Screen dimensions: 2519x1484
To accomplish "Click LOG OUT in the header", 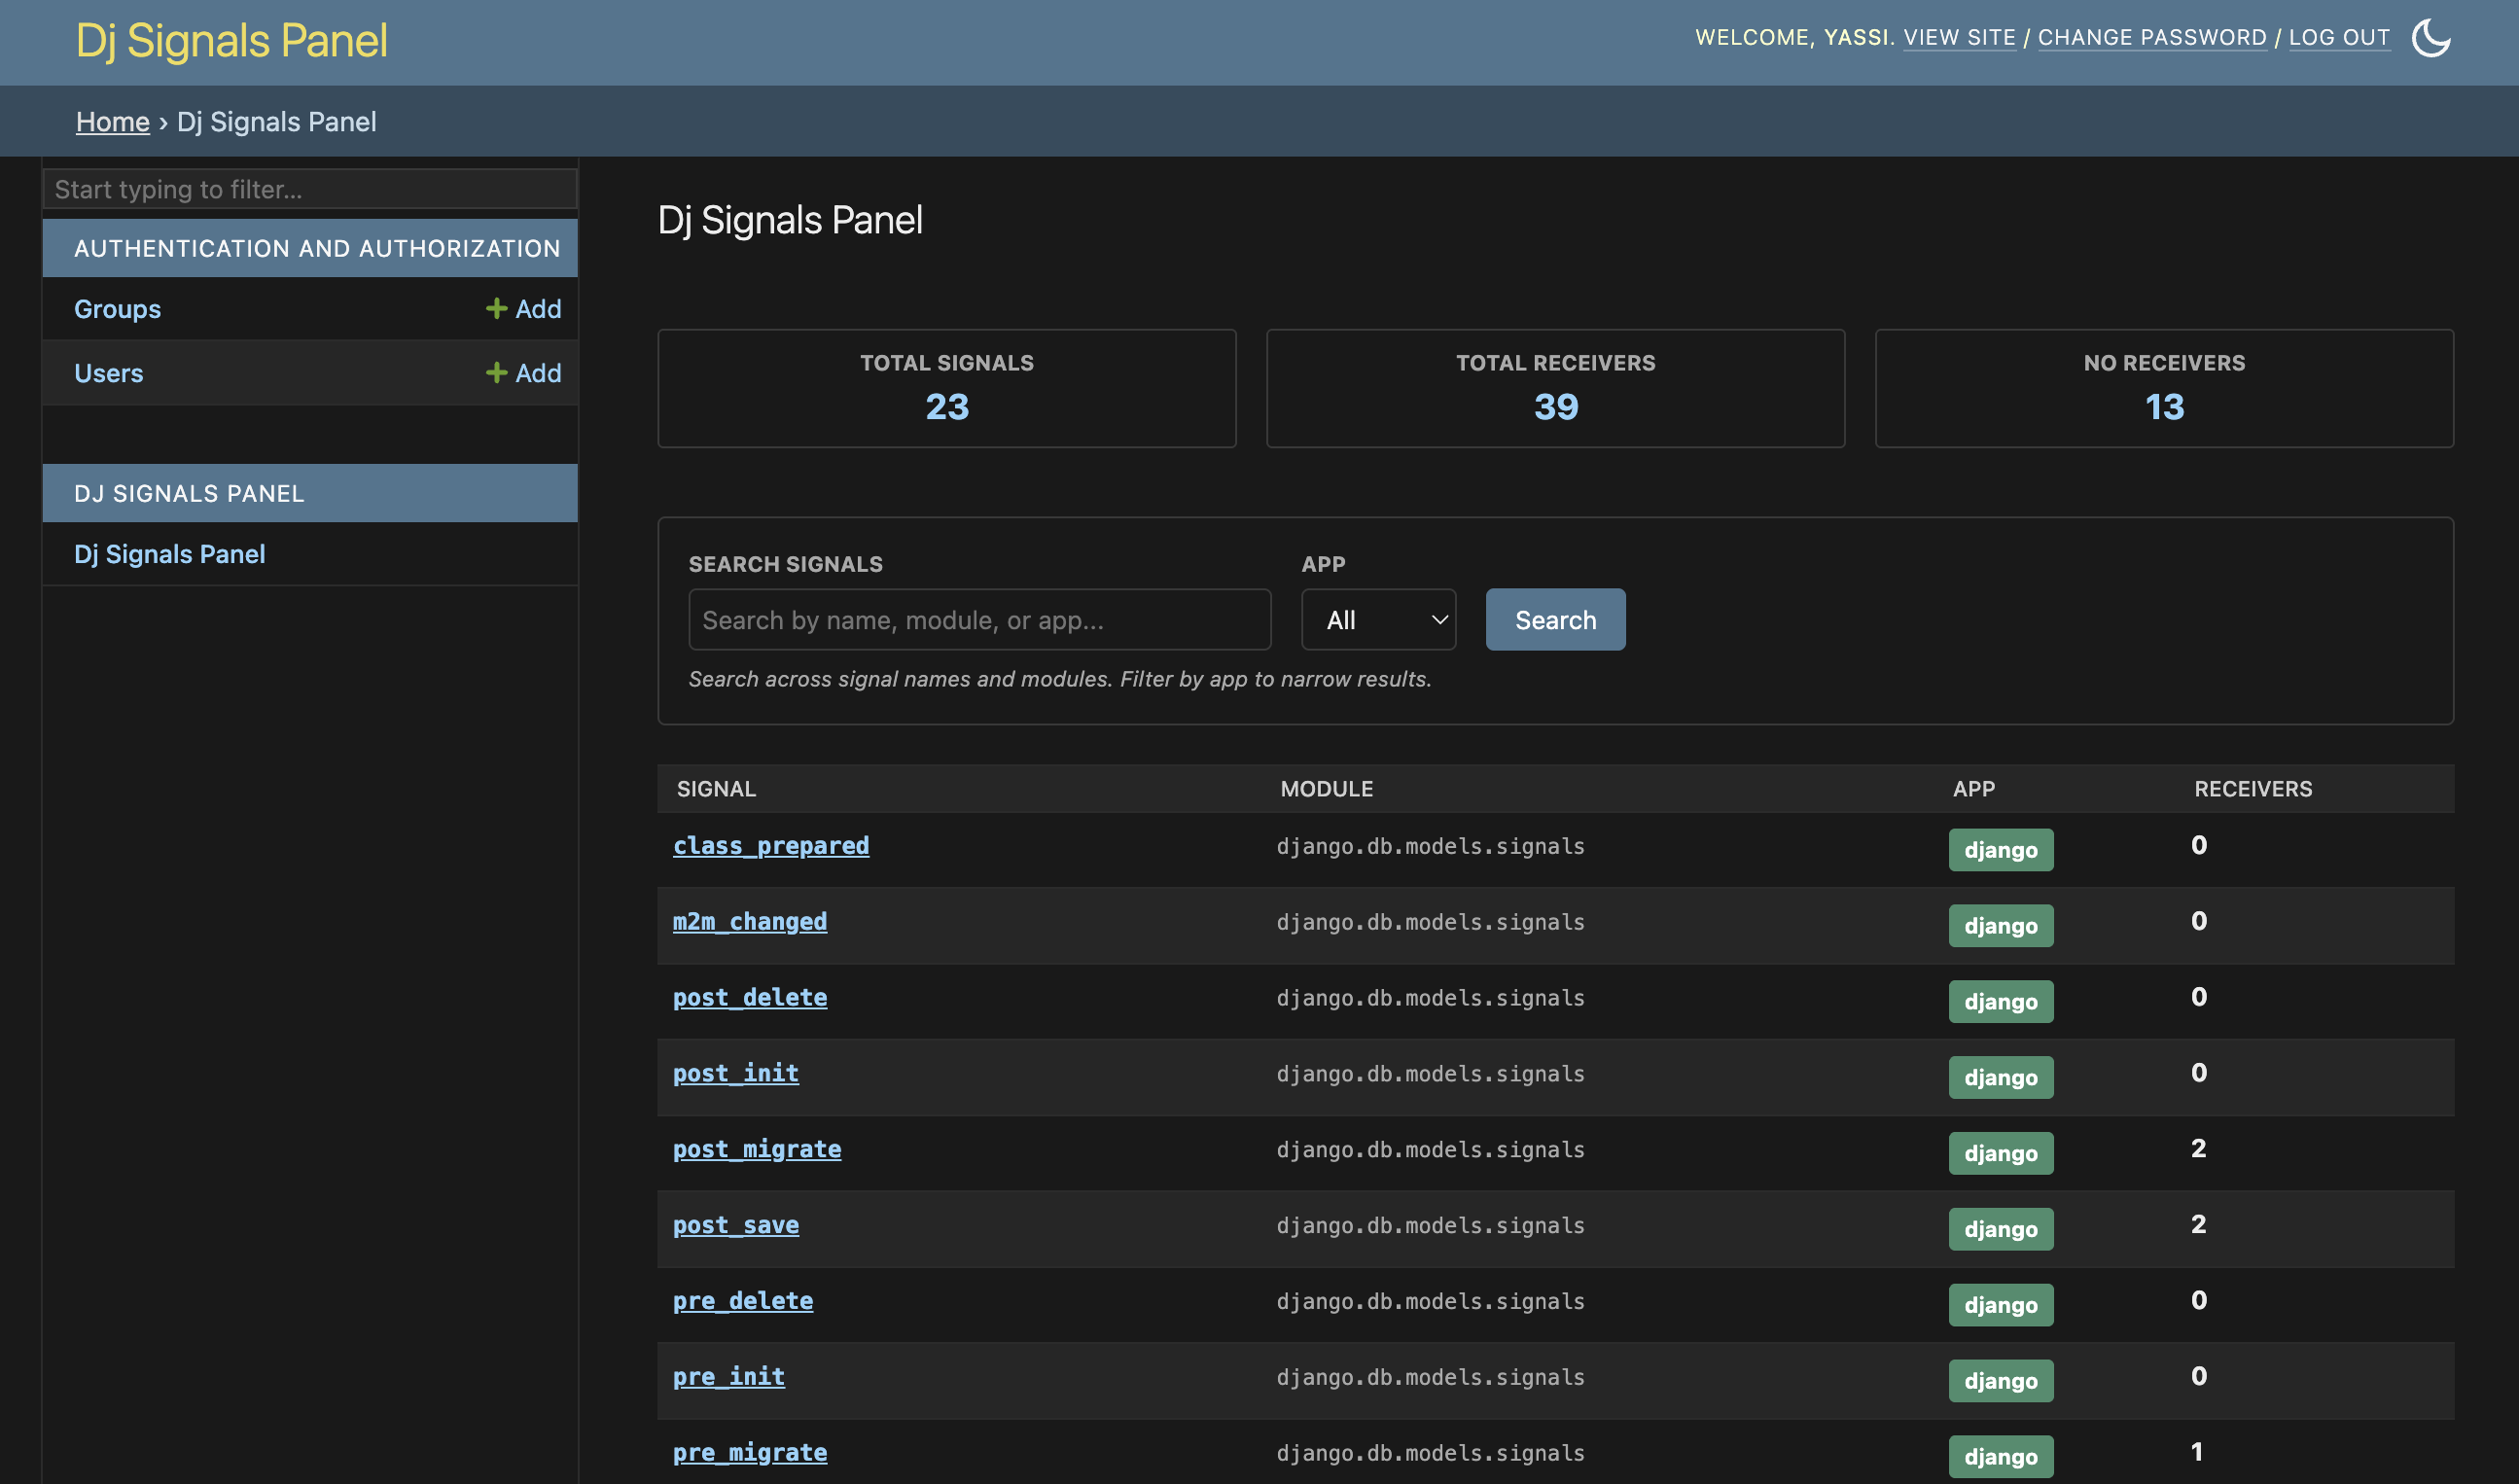I will pyautogui.click(x=2338, y=38).
